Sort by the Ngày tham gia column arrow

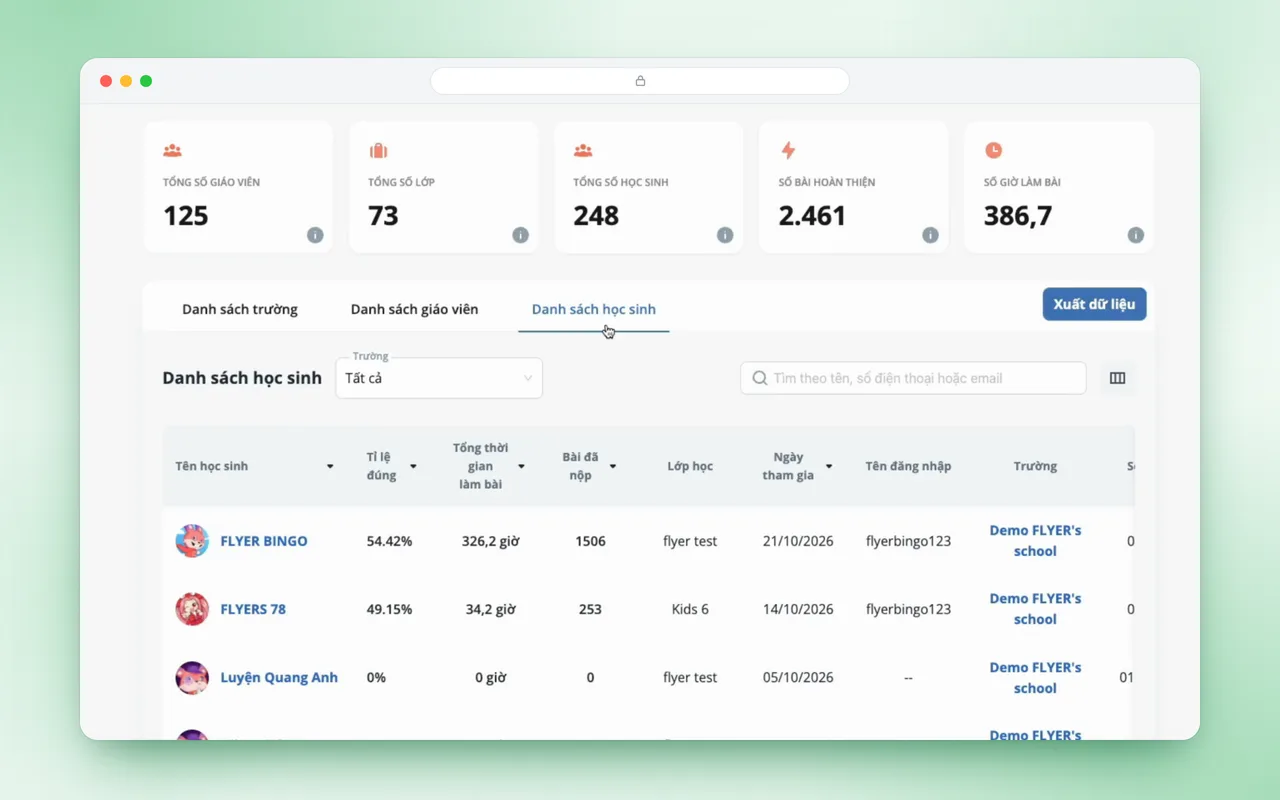(829, 467)
